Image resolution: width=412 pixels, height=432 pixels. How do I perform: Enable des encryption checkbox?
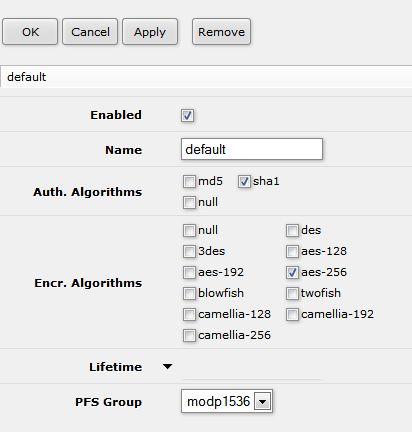coord(292,230)
